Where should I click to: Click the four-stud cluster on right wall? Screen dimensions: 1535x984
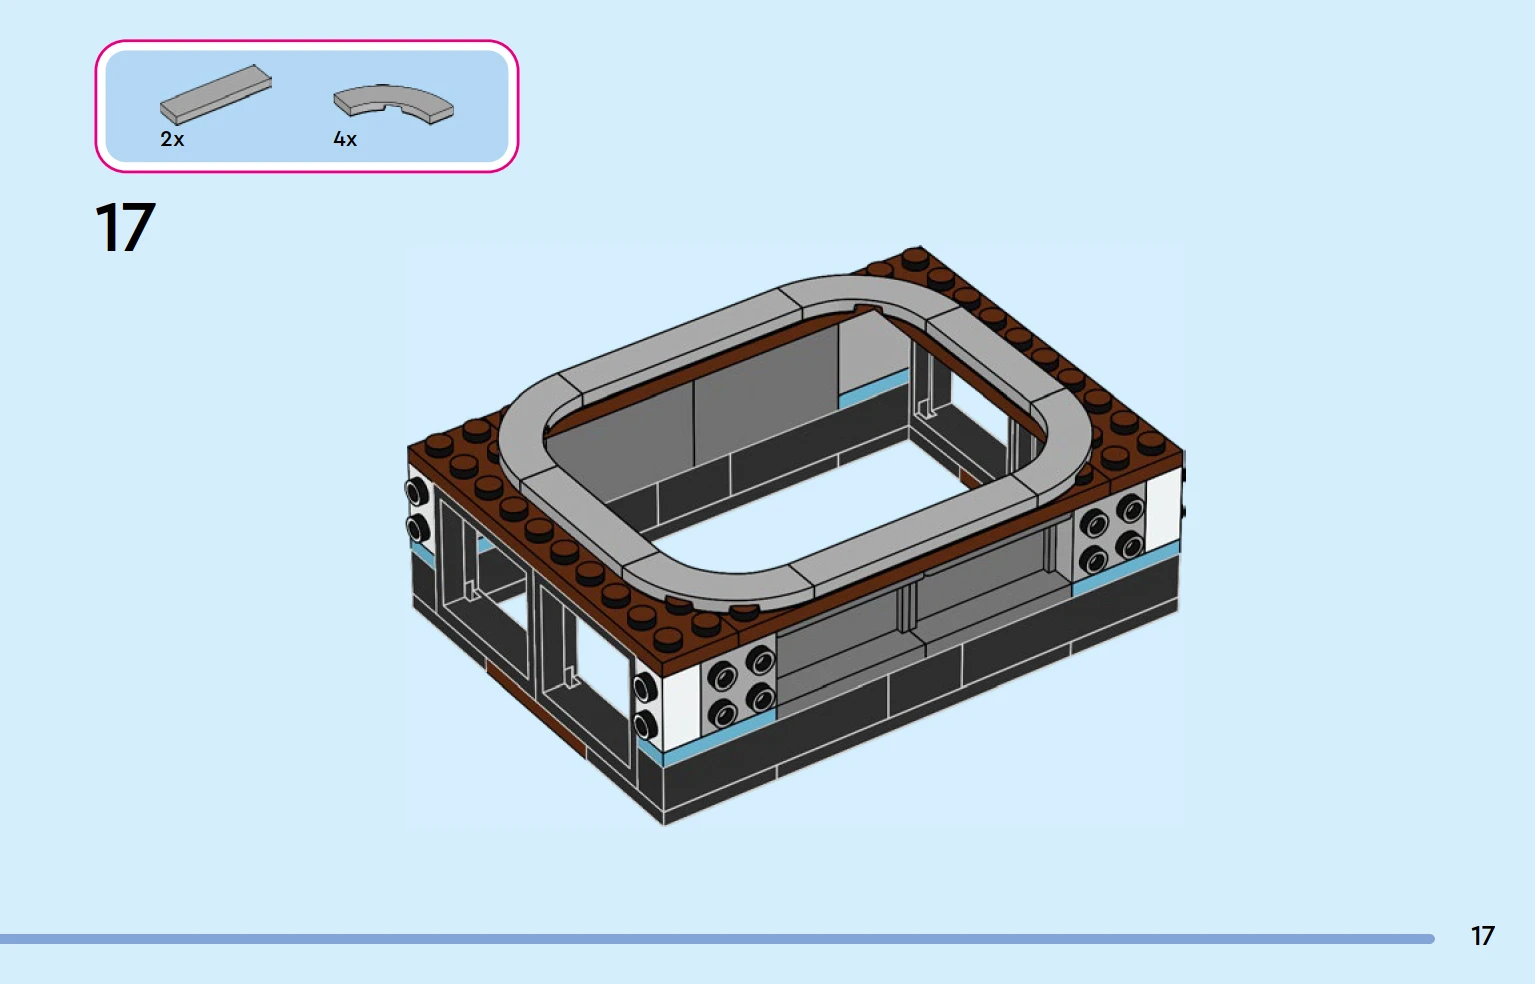point(1110,532)
